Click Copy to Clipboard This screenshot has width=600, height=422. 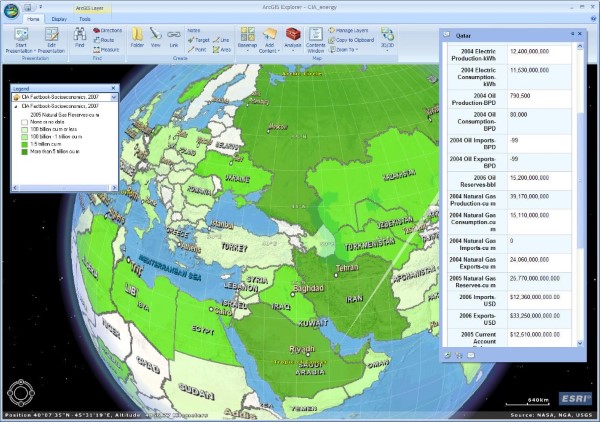click(351, 40)
